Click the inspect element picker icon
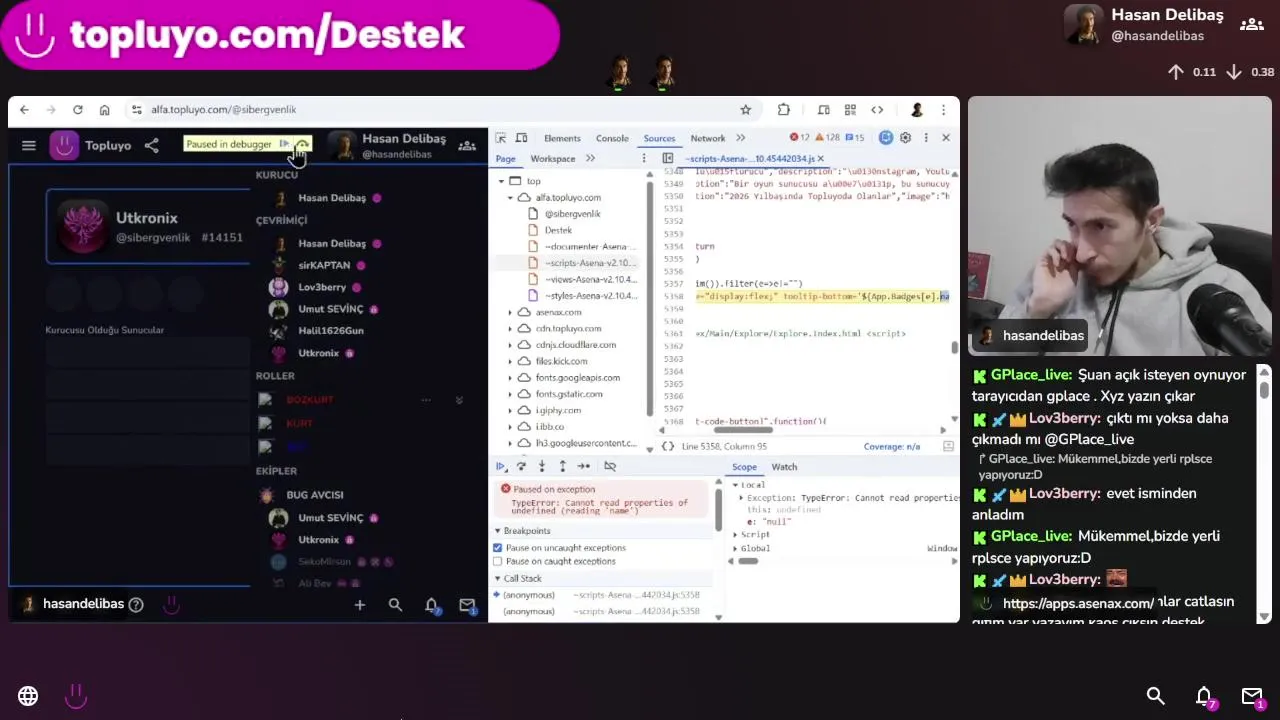 pos(501,138)
